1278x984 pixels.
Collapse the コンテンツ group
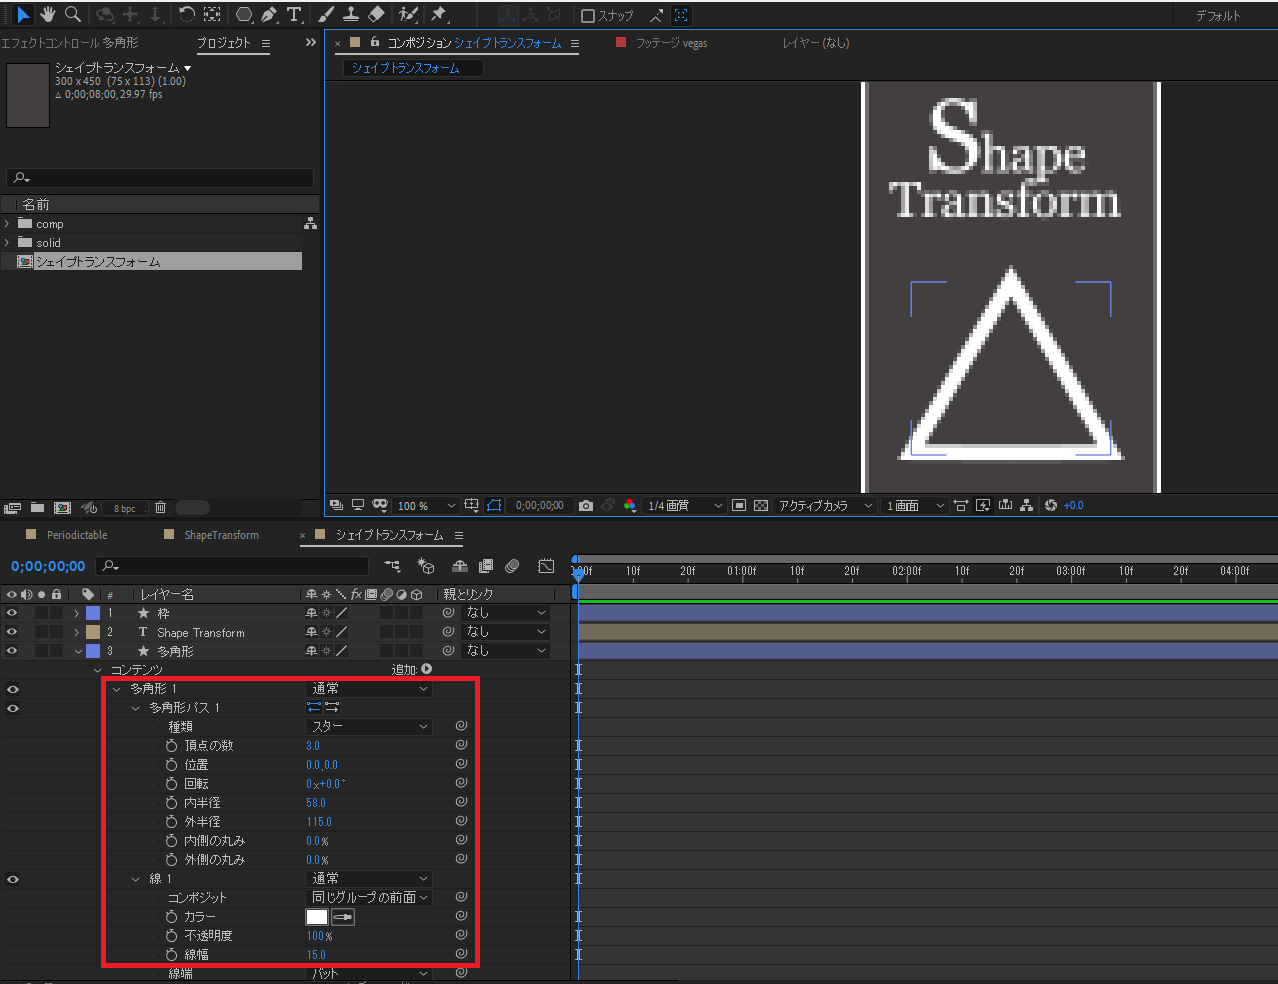[98, 670]
